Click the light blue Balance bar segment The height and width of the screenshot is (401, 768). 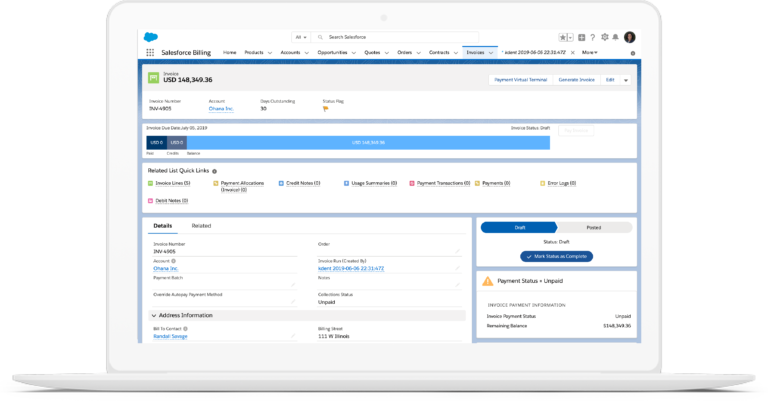[x=368, y=142]
